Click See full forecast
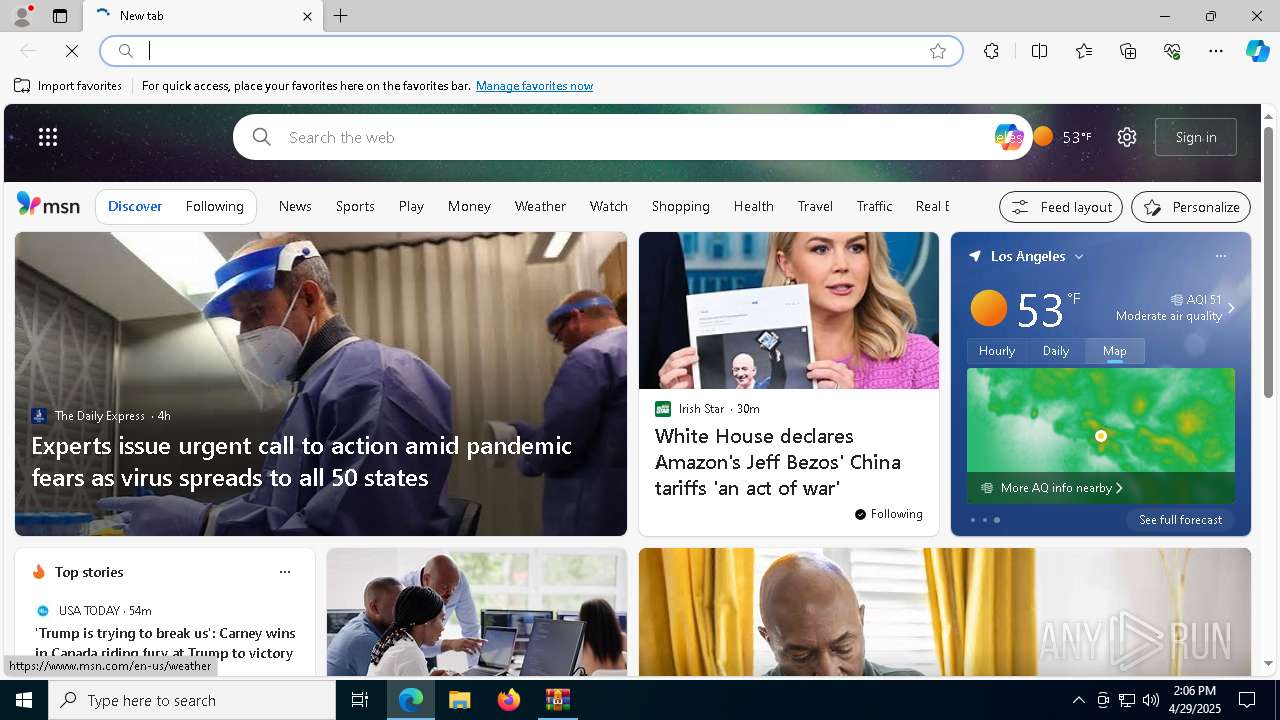 click(x=1180, y=520)
